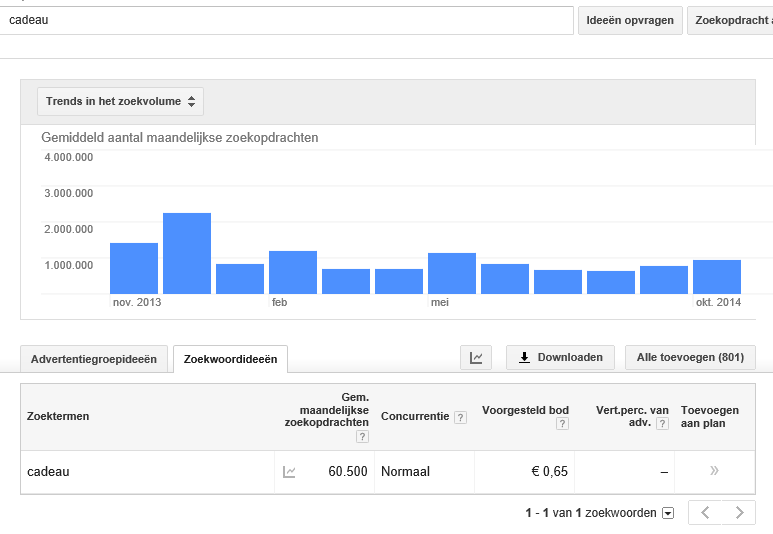Go to next page of keywords
Screen dimensions: 773x534
[739, 513]
